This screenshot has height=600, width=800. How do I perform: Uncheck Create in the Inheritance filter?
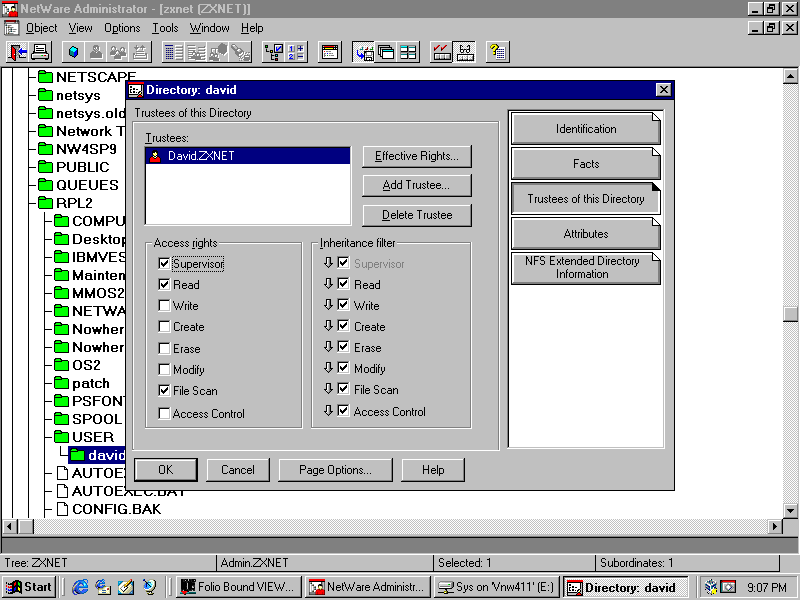[x=343, y=326]
